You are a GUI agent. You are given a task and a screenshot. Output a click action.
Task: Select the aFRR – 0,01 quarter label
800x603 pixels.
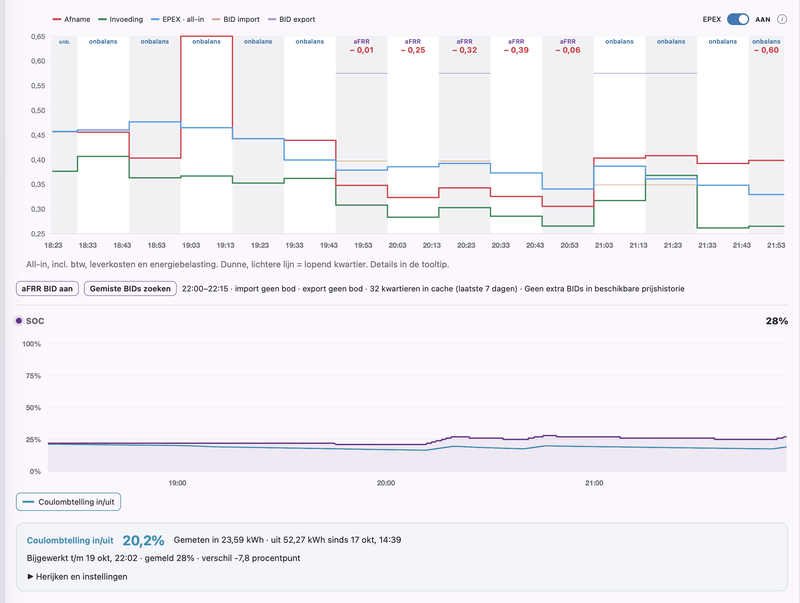(x=361, y=46)
